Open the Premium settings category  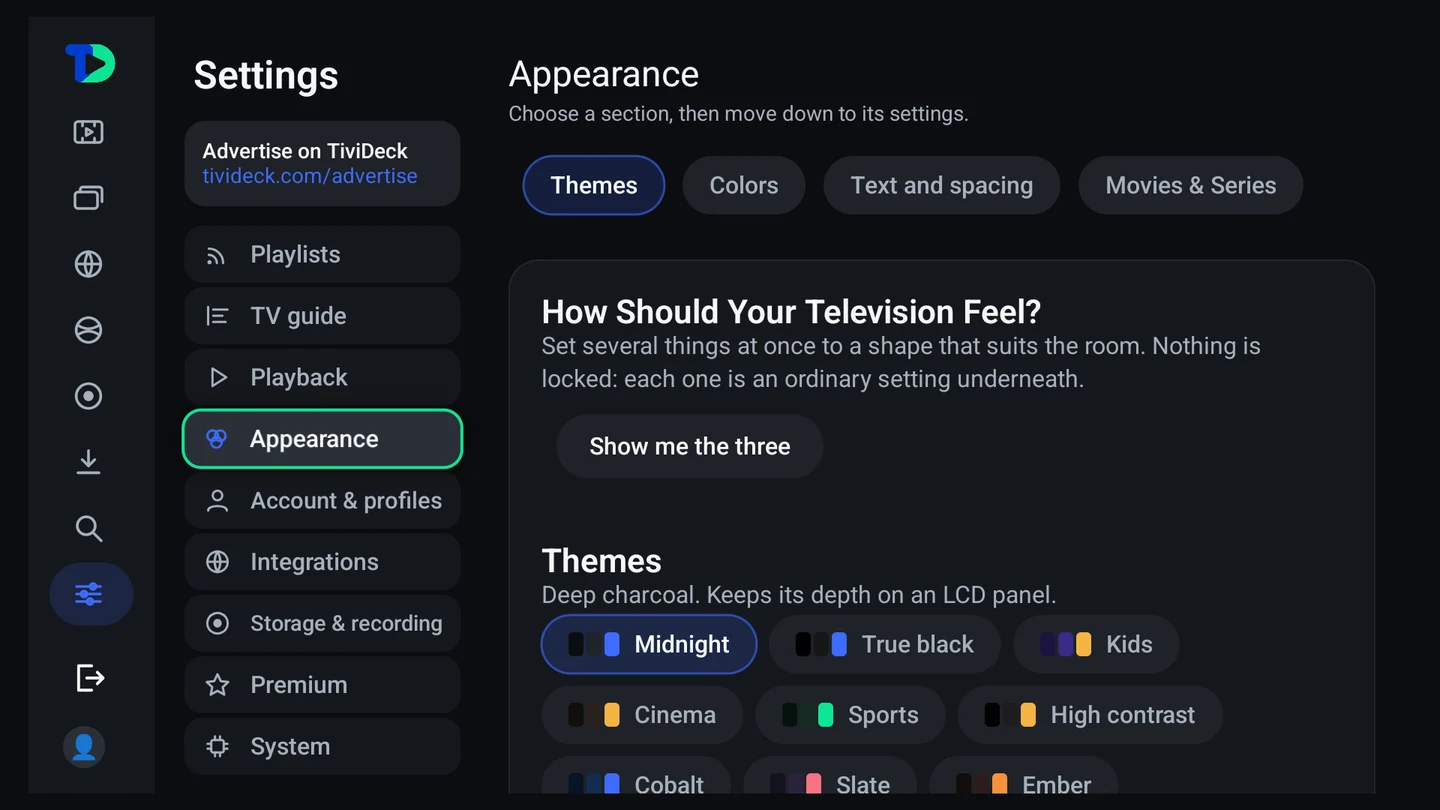coord(322,685)
